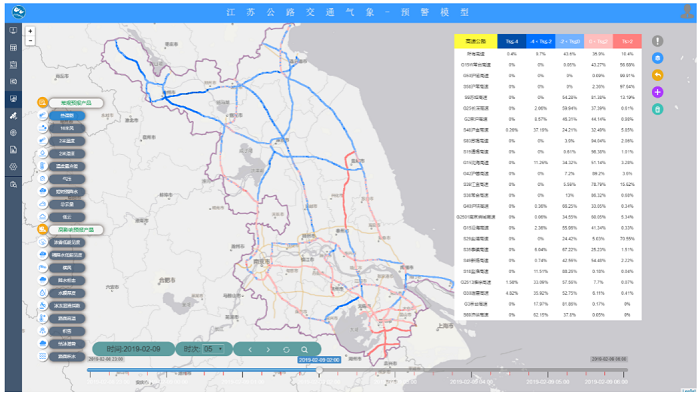Screen dimensions: 700x396
Task: Click the 时间:2019-02-09 date button
Action: (133, 349)
